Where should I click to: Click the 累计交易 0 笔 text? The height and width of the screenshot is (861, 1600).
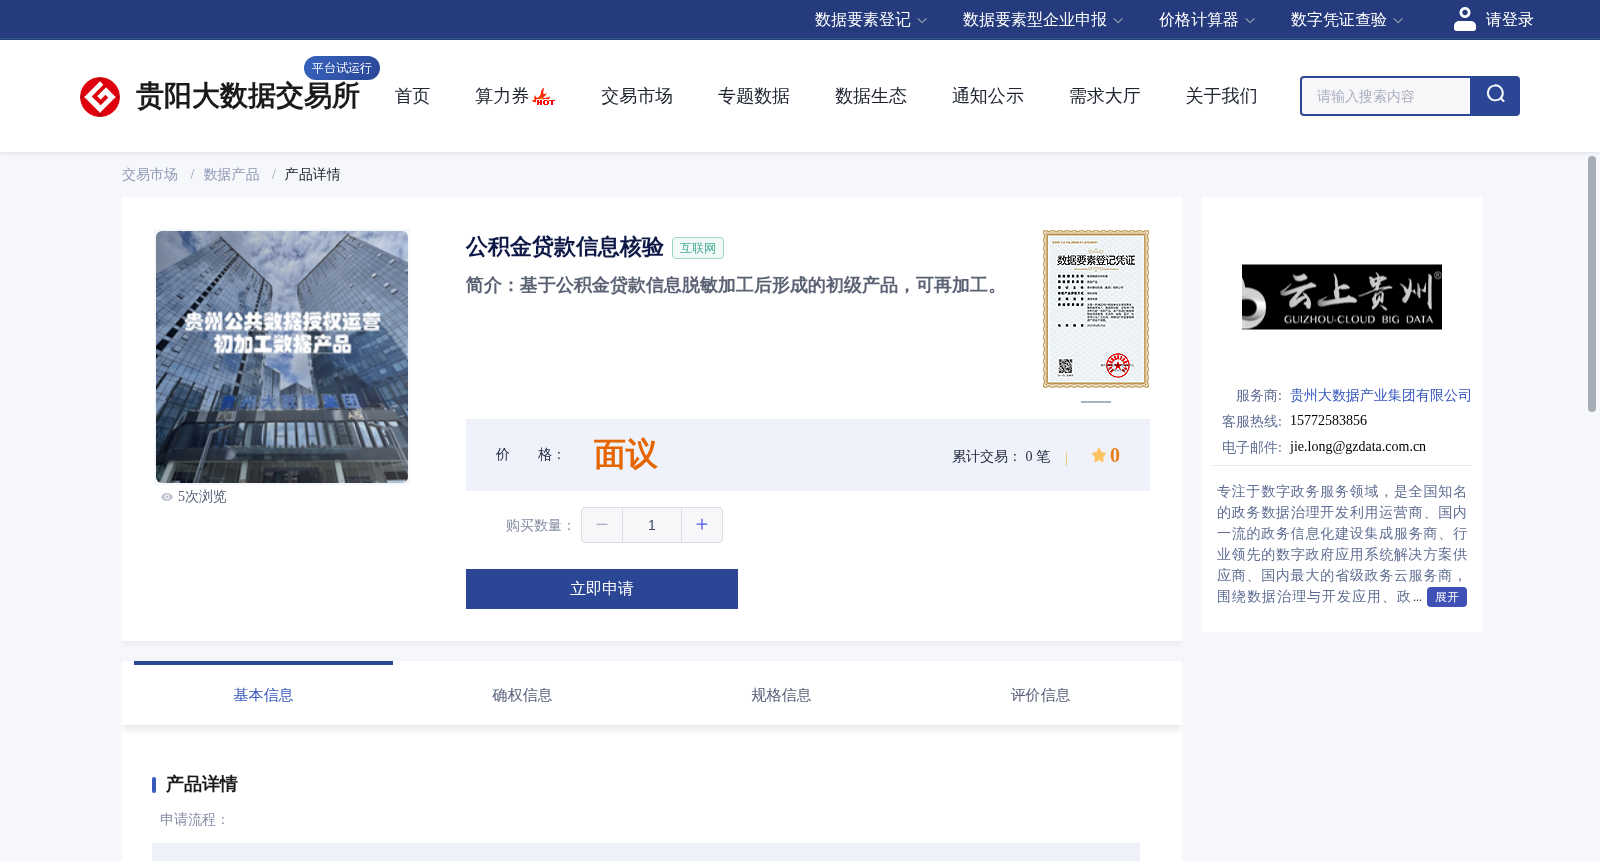1001,457
